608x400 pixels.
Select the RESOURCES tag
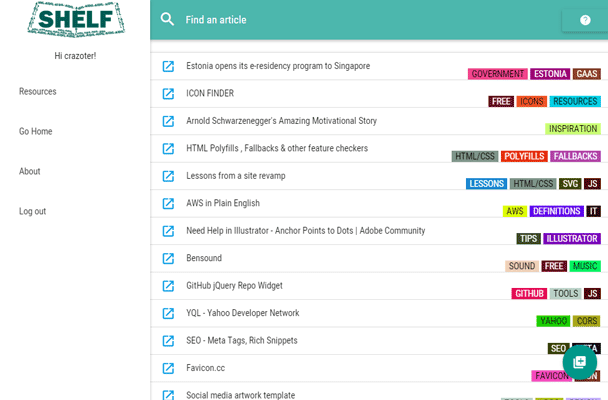pos(575,101)
